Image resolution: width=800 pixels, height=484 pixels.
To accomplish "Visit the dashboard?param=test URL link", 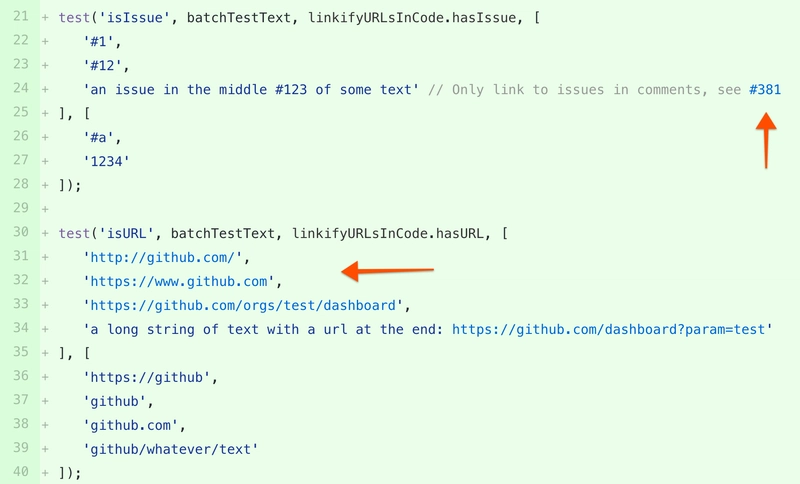I will point(612,329).
